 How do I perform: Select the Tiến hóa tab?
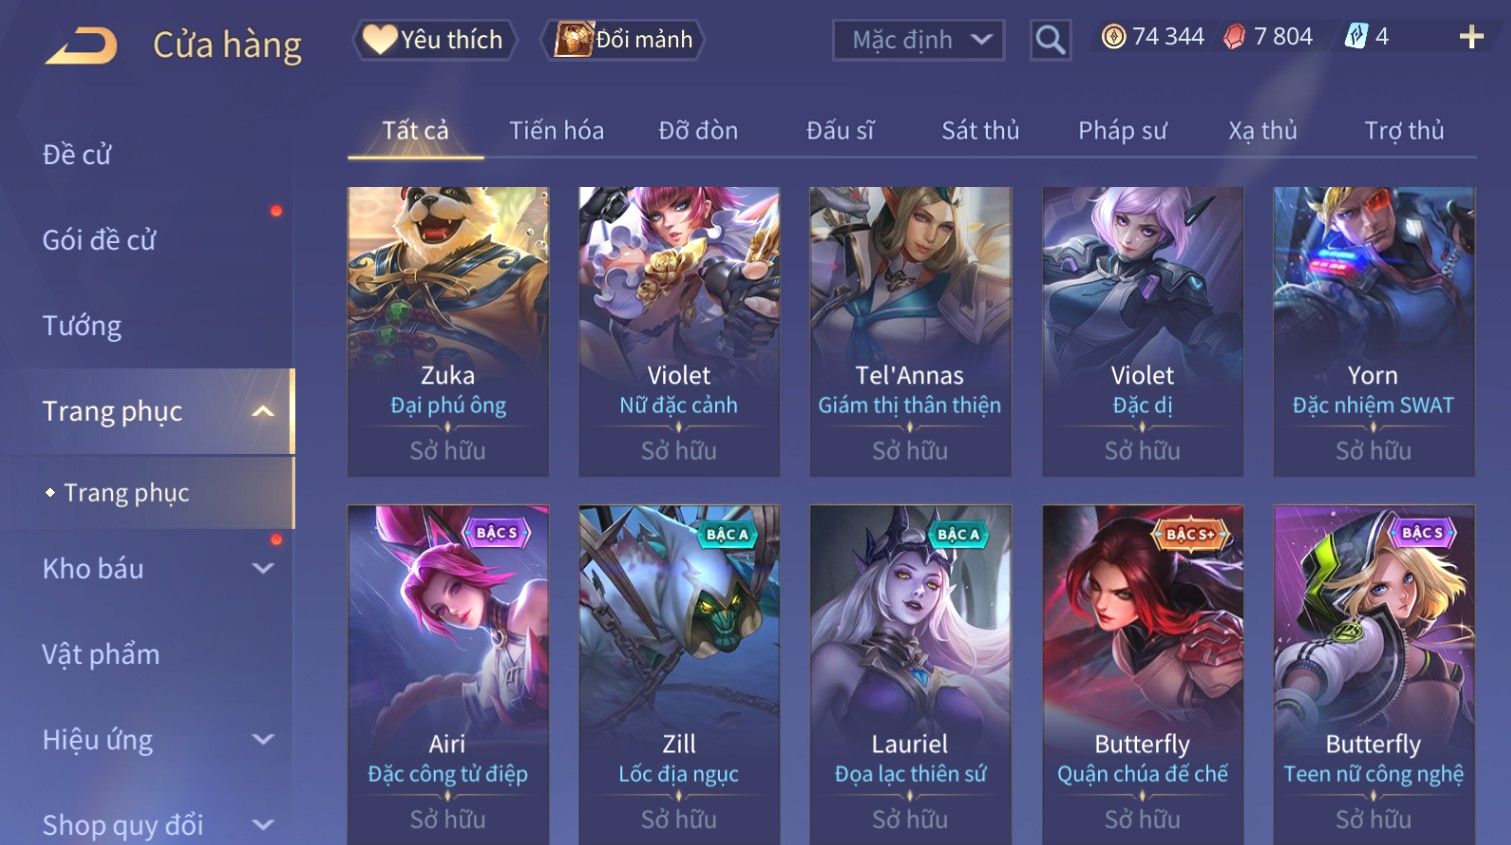coord(556,131)
